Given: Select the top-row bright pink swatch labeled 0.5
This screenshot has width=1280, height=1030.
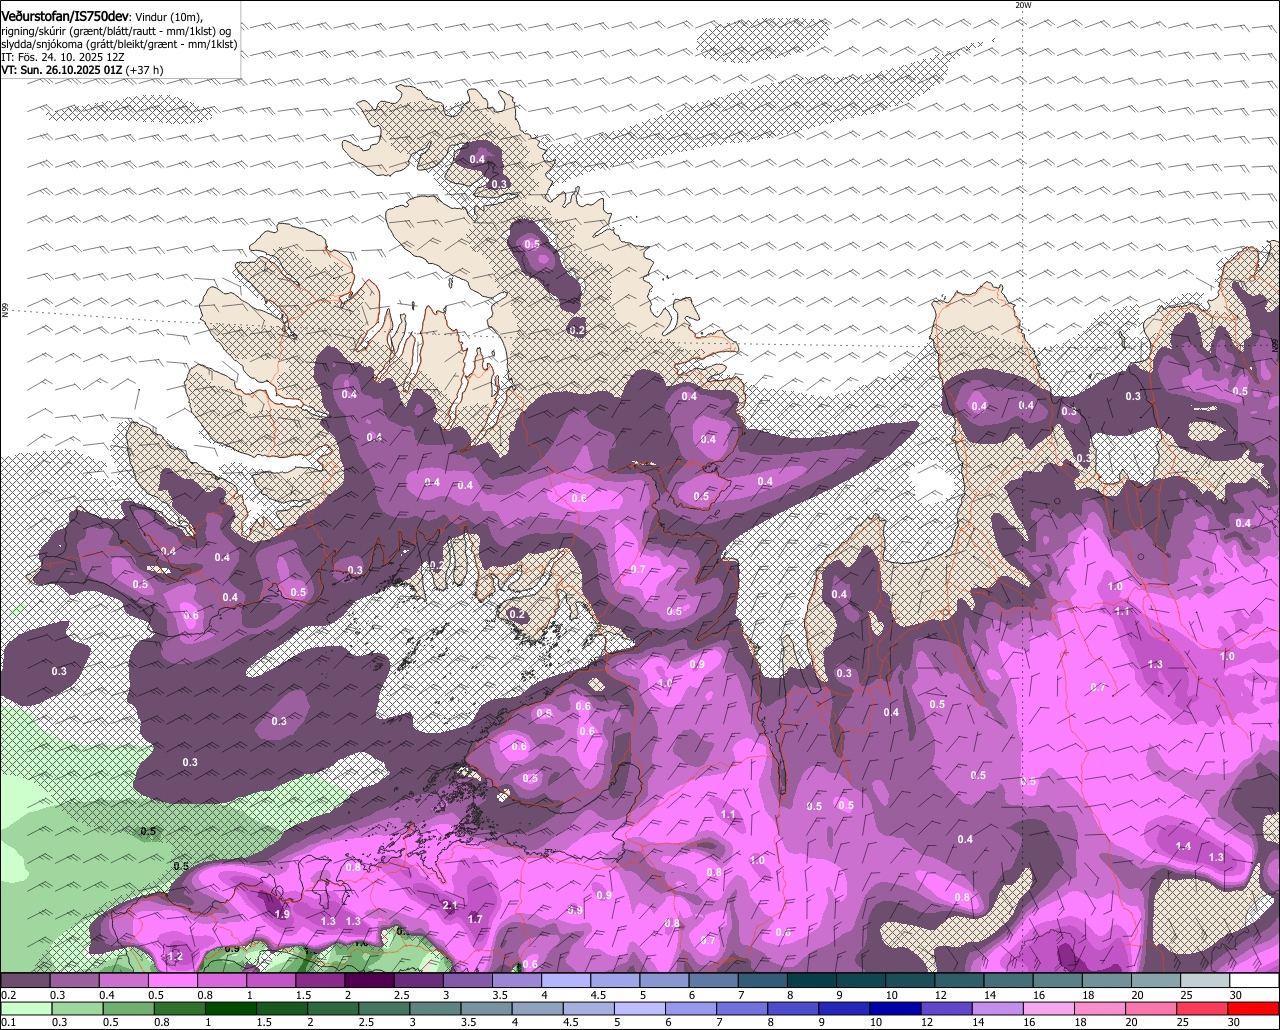Looking at the screenshot, I should coord(172,981).
